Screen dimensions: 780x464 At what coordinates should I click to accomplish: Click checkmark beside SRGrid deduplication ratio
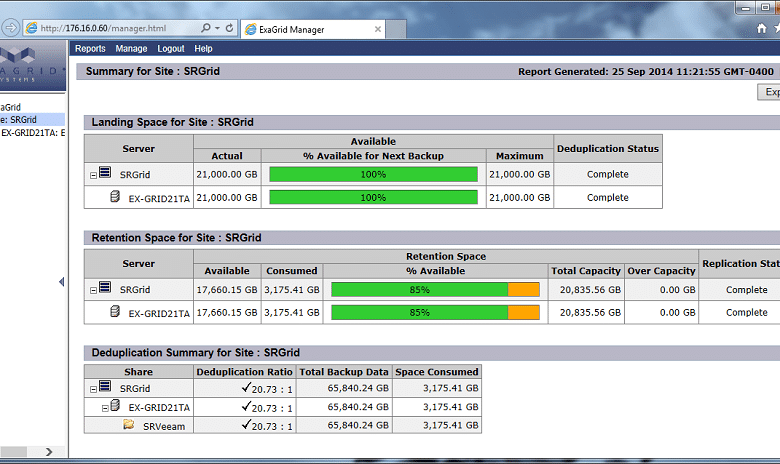click(246, 387)
